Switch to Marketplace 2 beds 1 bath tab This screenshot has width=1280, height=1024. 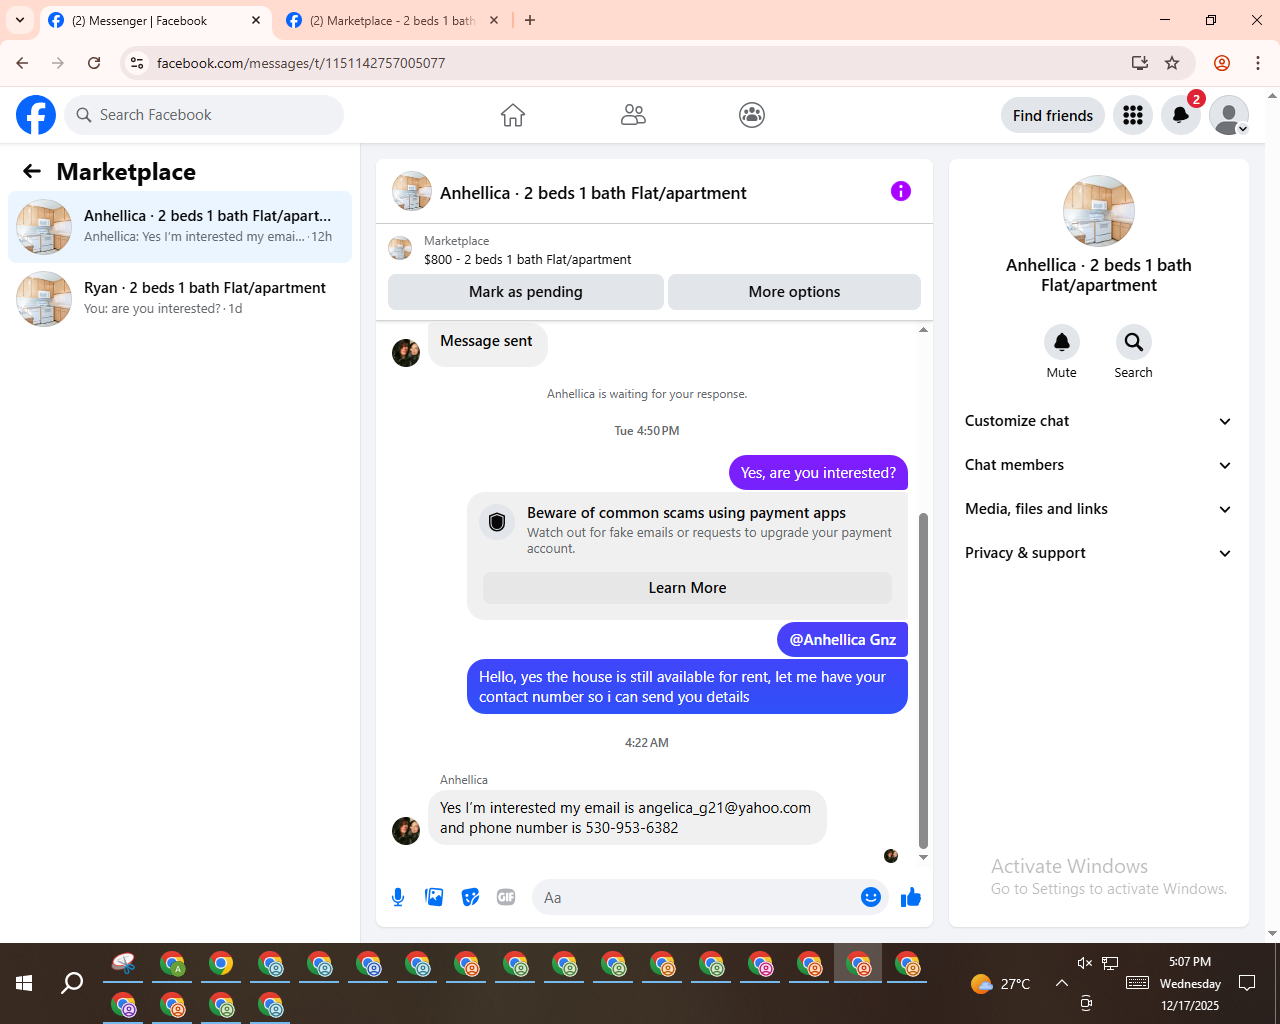pos(392,20)
